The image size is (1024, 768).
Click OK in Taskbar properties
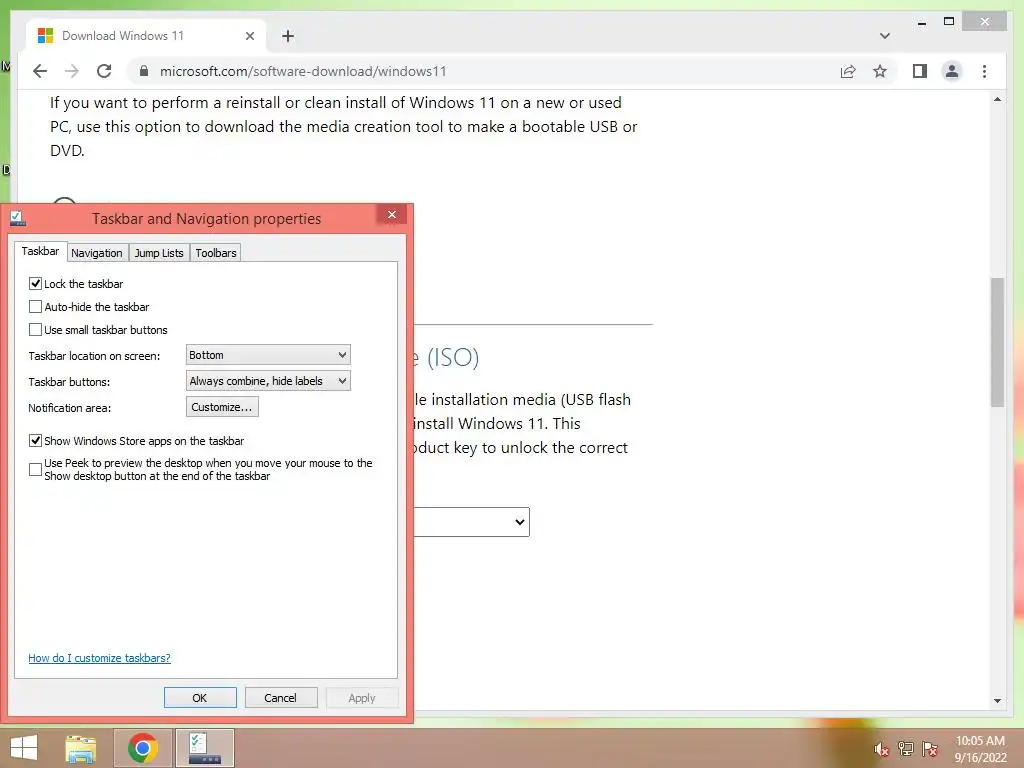(200, 697)
